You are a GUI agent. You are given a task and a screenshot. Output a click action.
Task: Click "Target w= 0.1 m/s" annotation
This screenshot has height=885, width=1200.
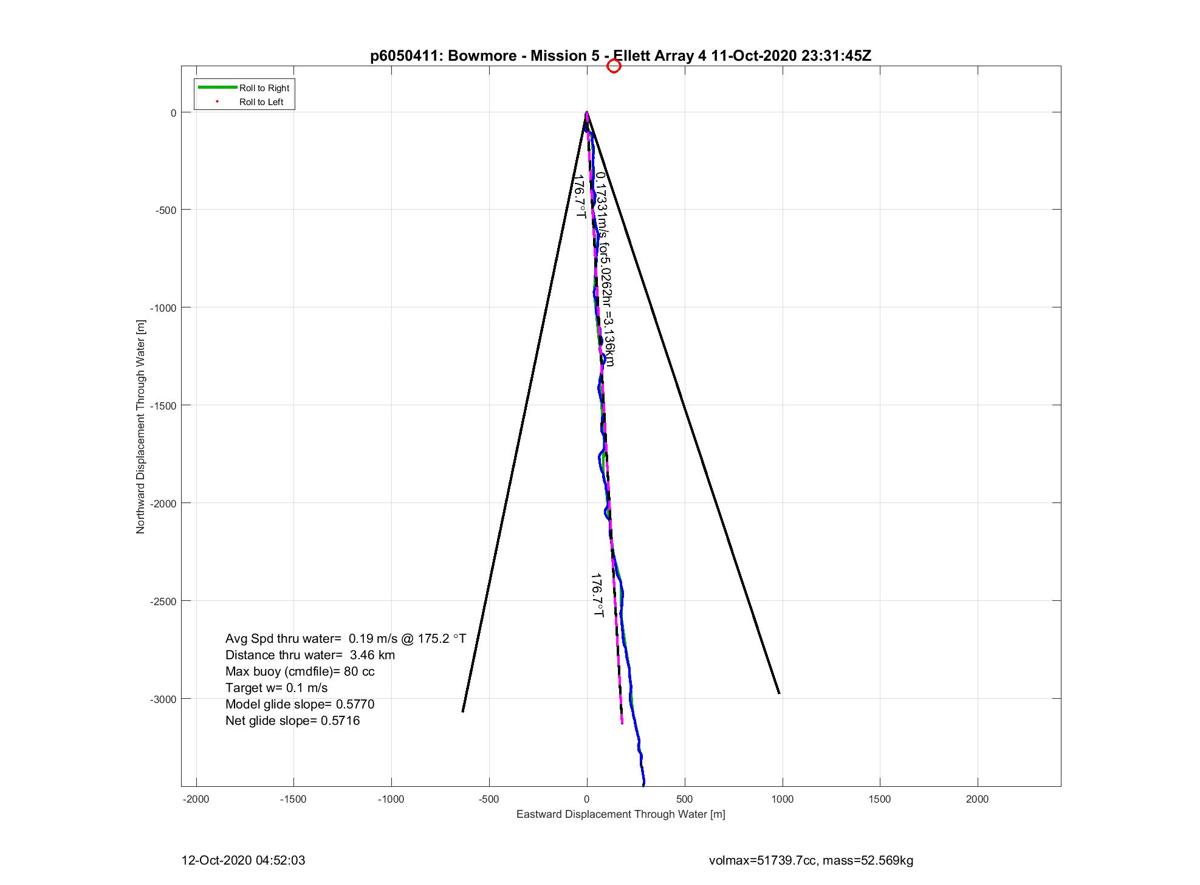pyautogui.click(x=276, y=688)
